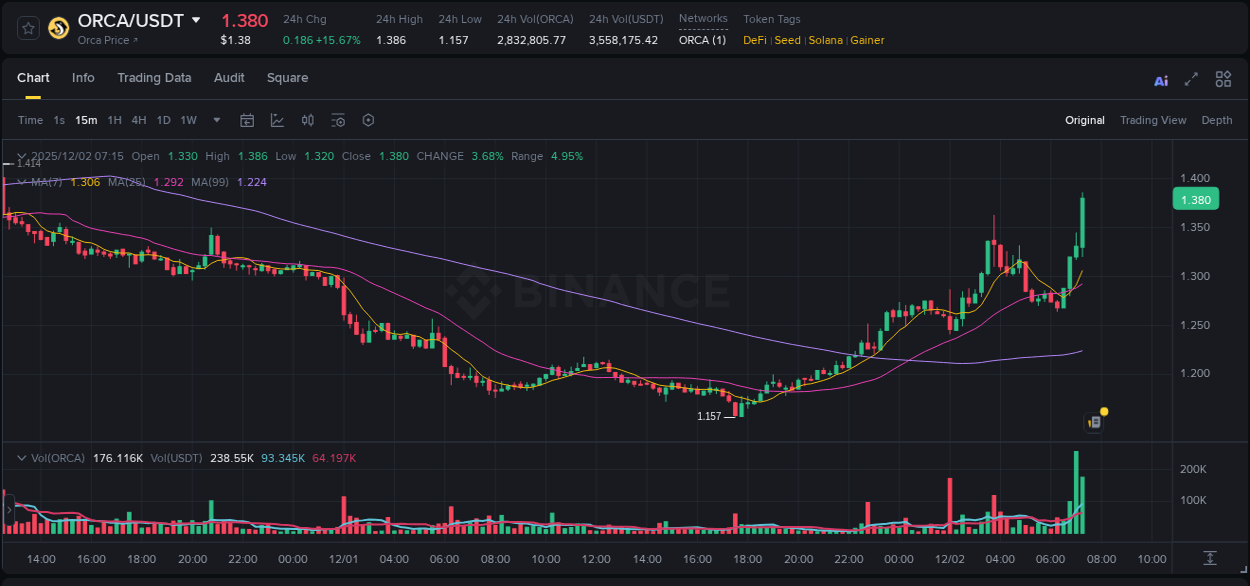Open the Audit tab
1250x586 pixels.
[229, 77]
